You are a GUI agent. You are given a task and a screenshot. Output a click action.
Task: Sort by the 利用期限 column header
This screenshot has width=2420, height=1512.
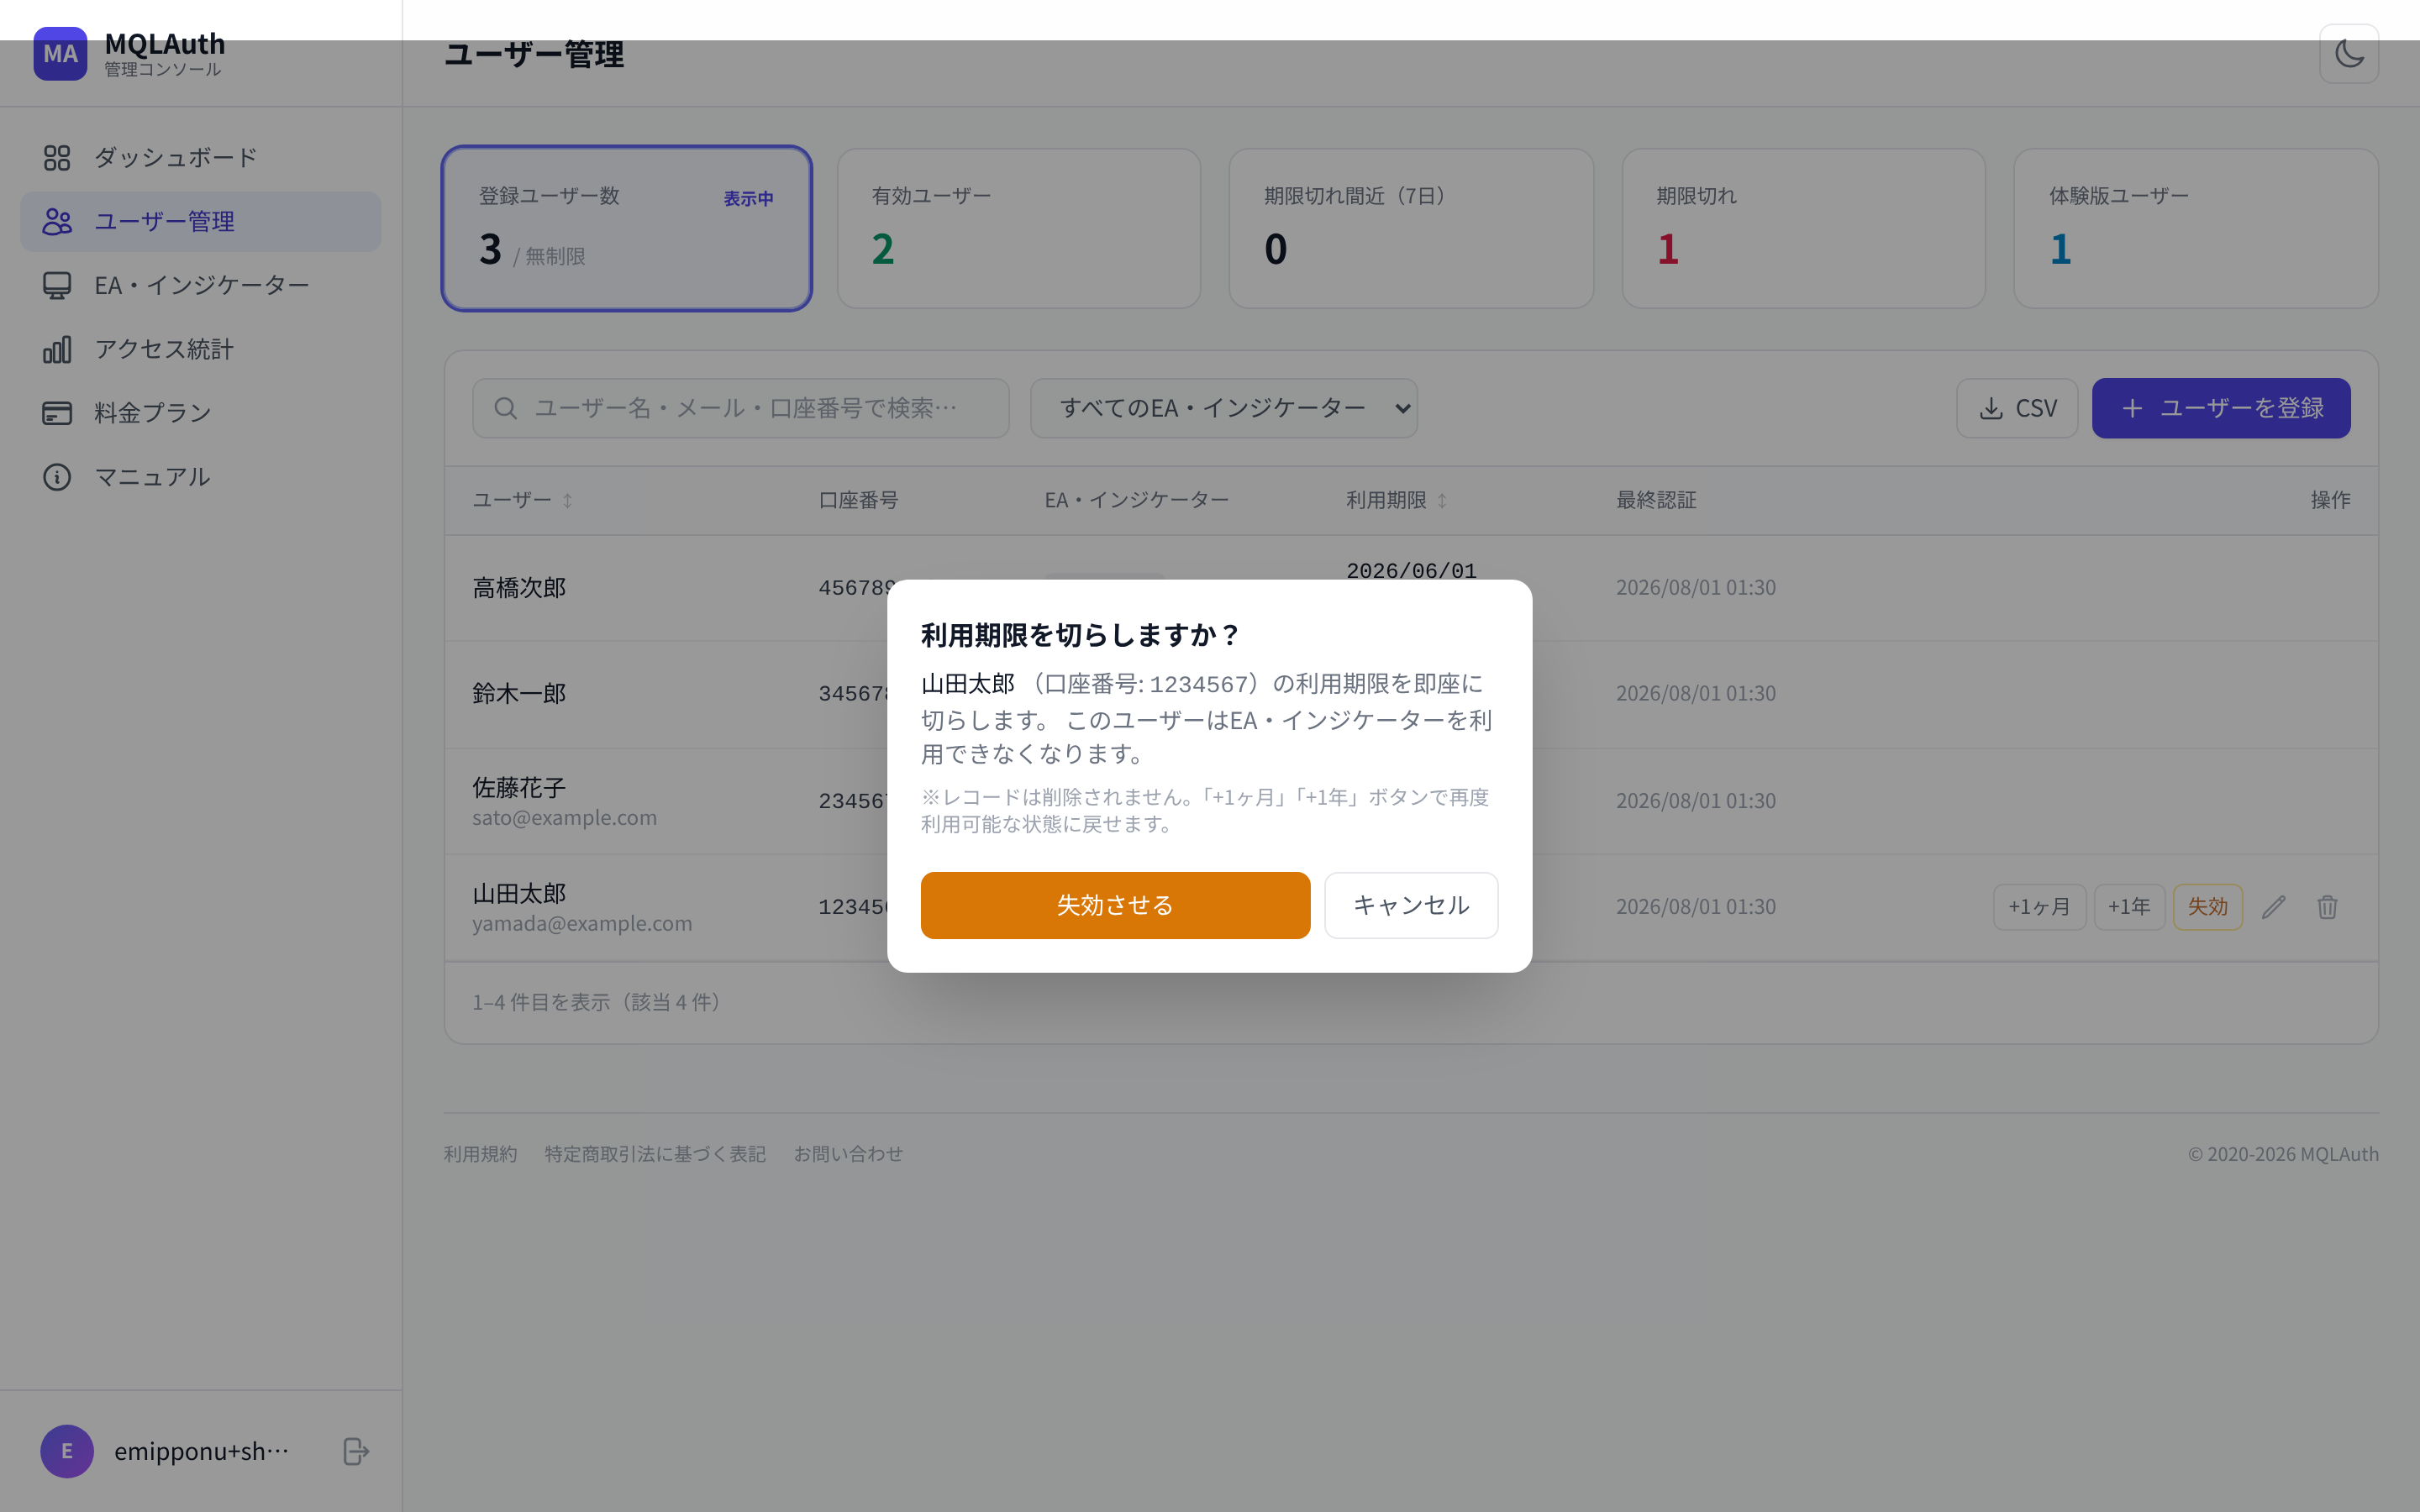click(x=1396, y=500)
